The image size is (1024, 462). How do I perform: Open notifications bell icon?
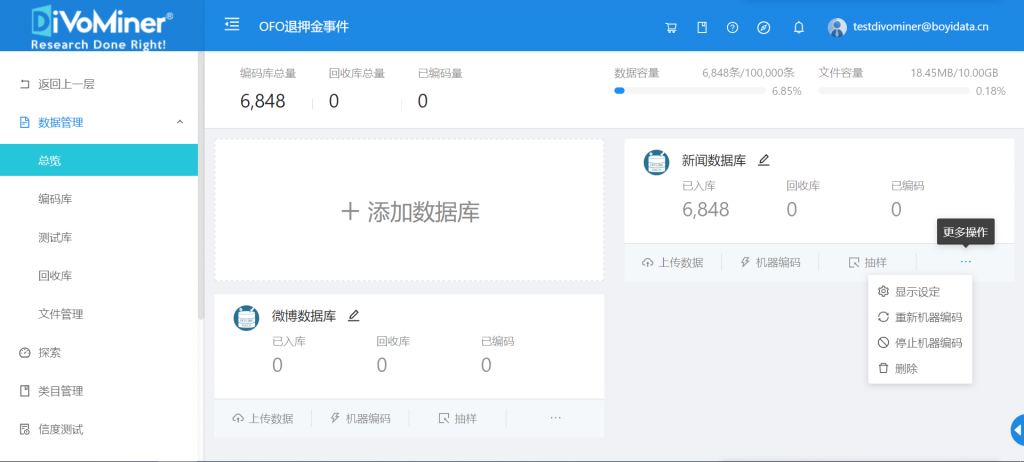(x=798, y=27)
